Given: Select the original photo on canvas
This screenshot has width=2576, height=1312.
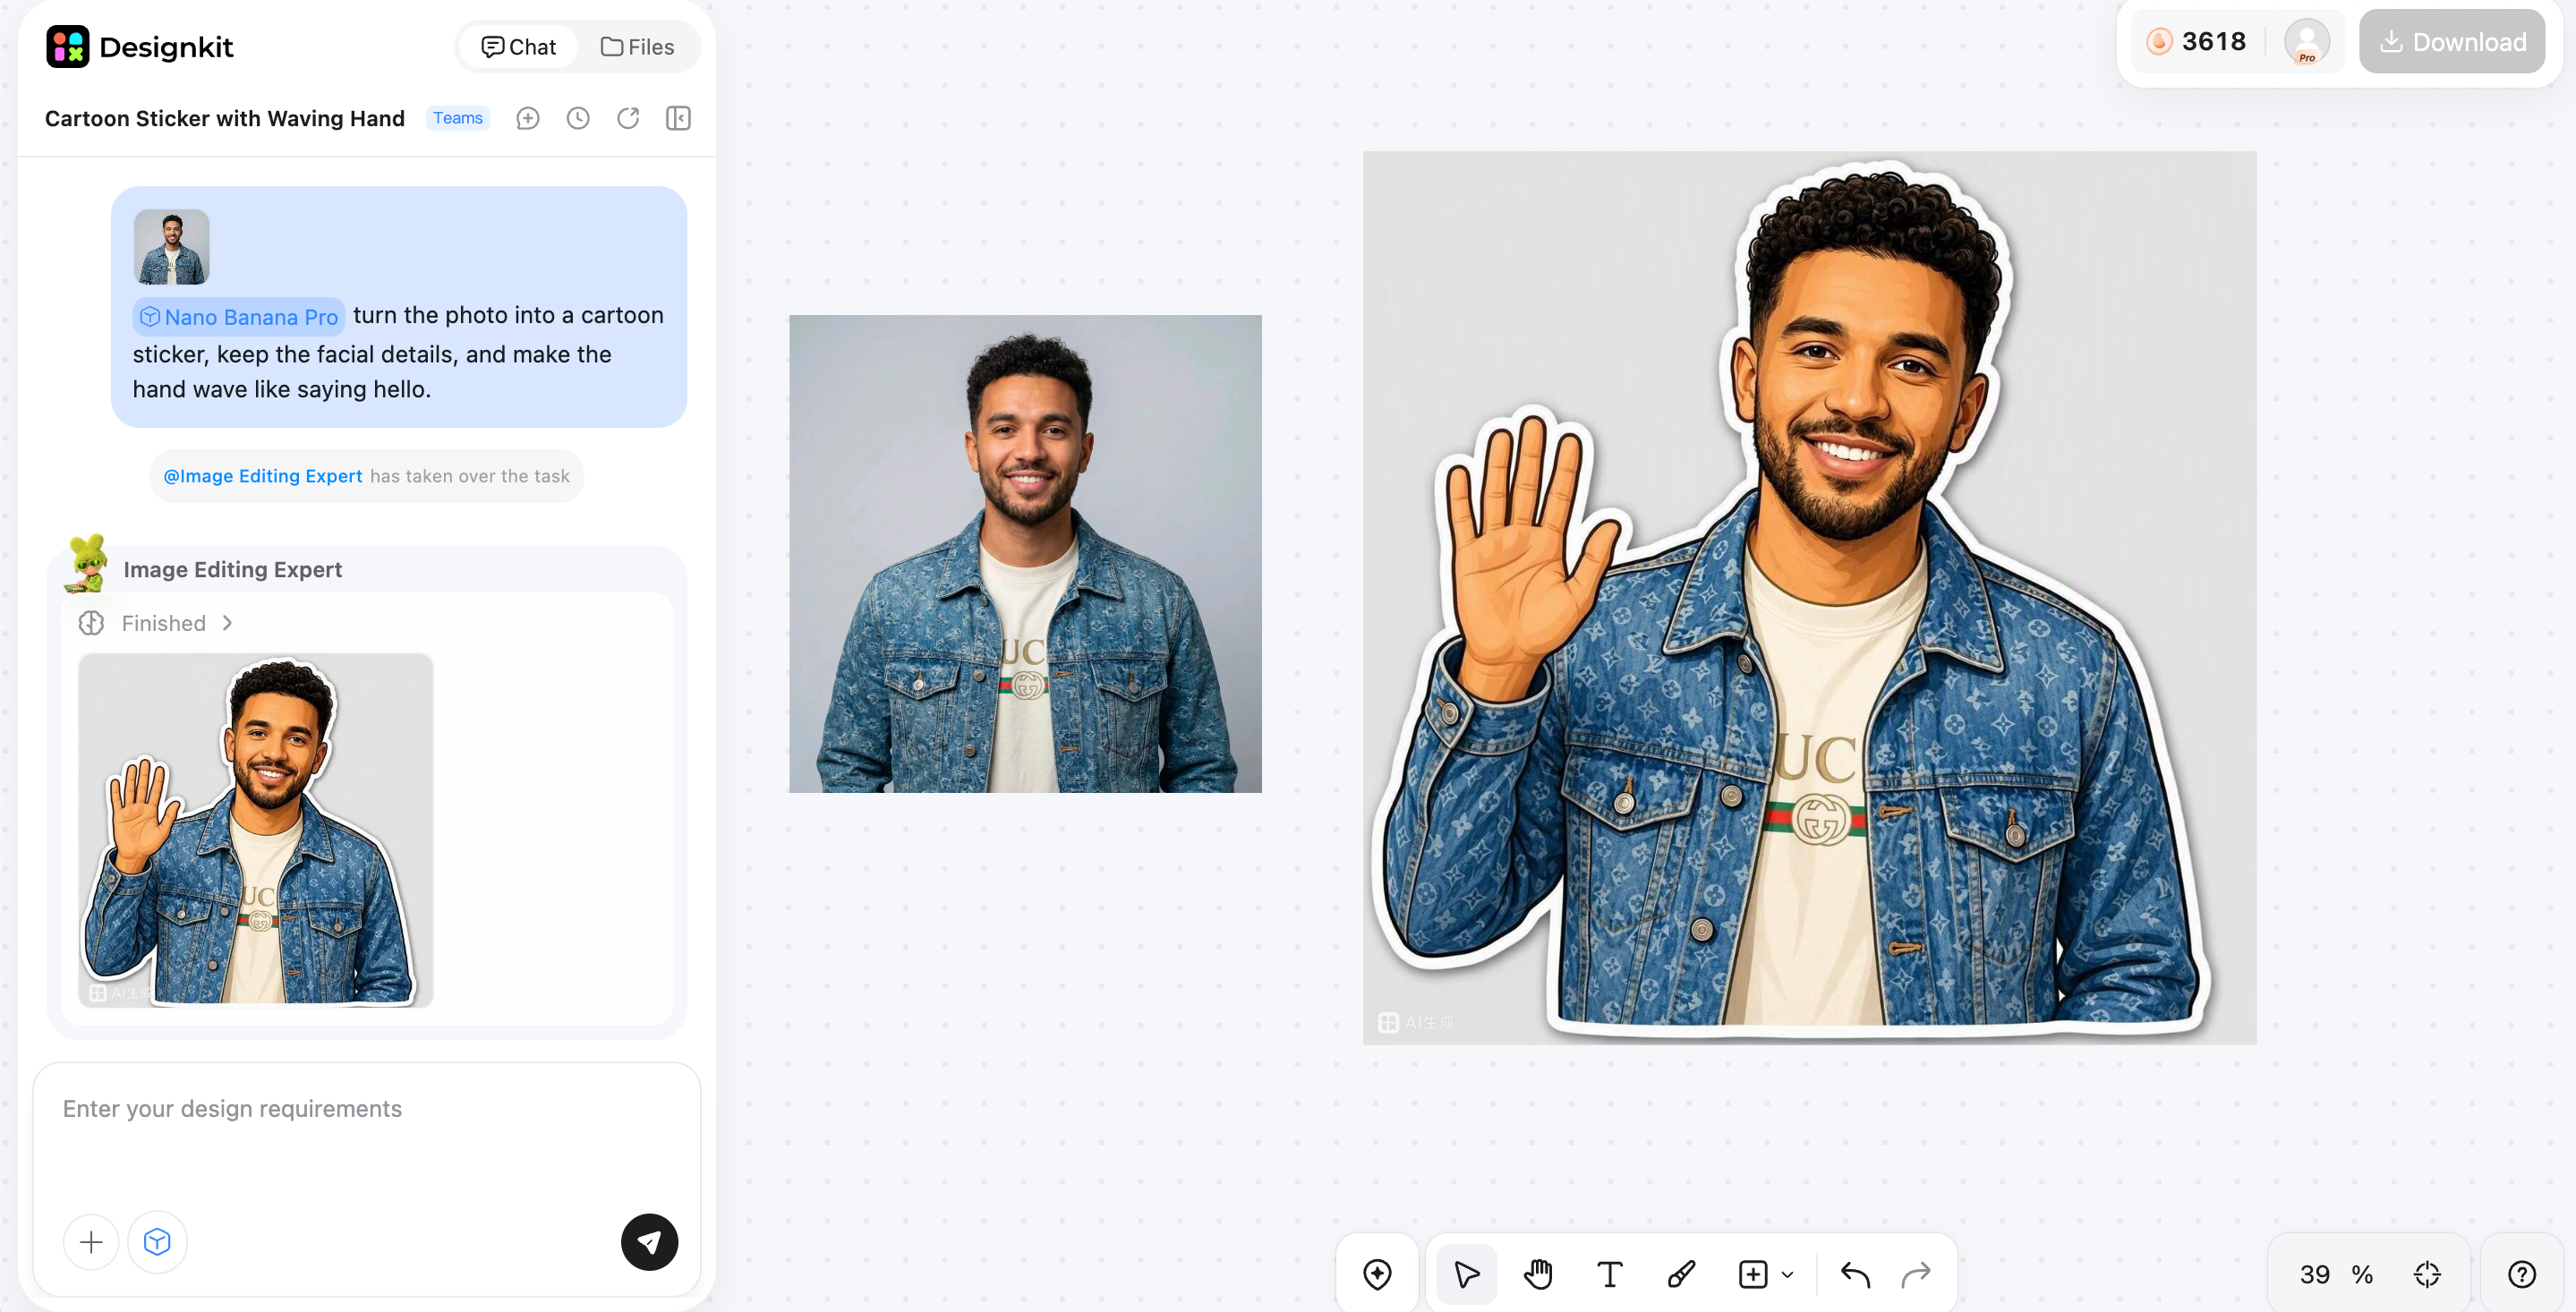Looking at the screenshot, I should [1025, 554].
